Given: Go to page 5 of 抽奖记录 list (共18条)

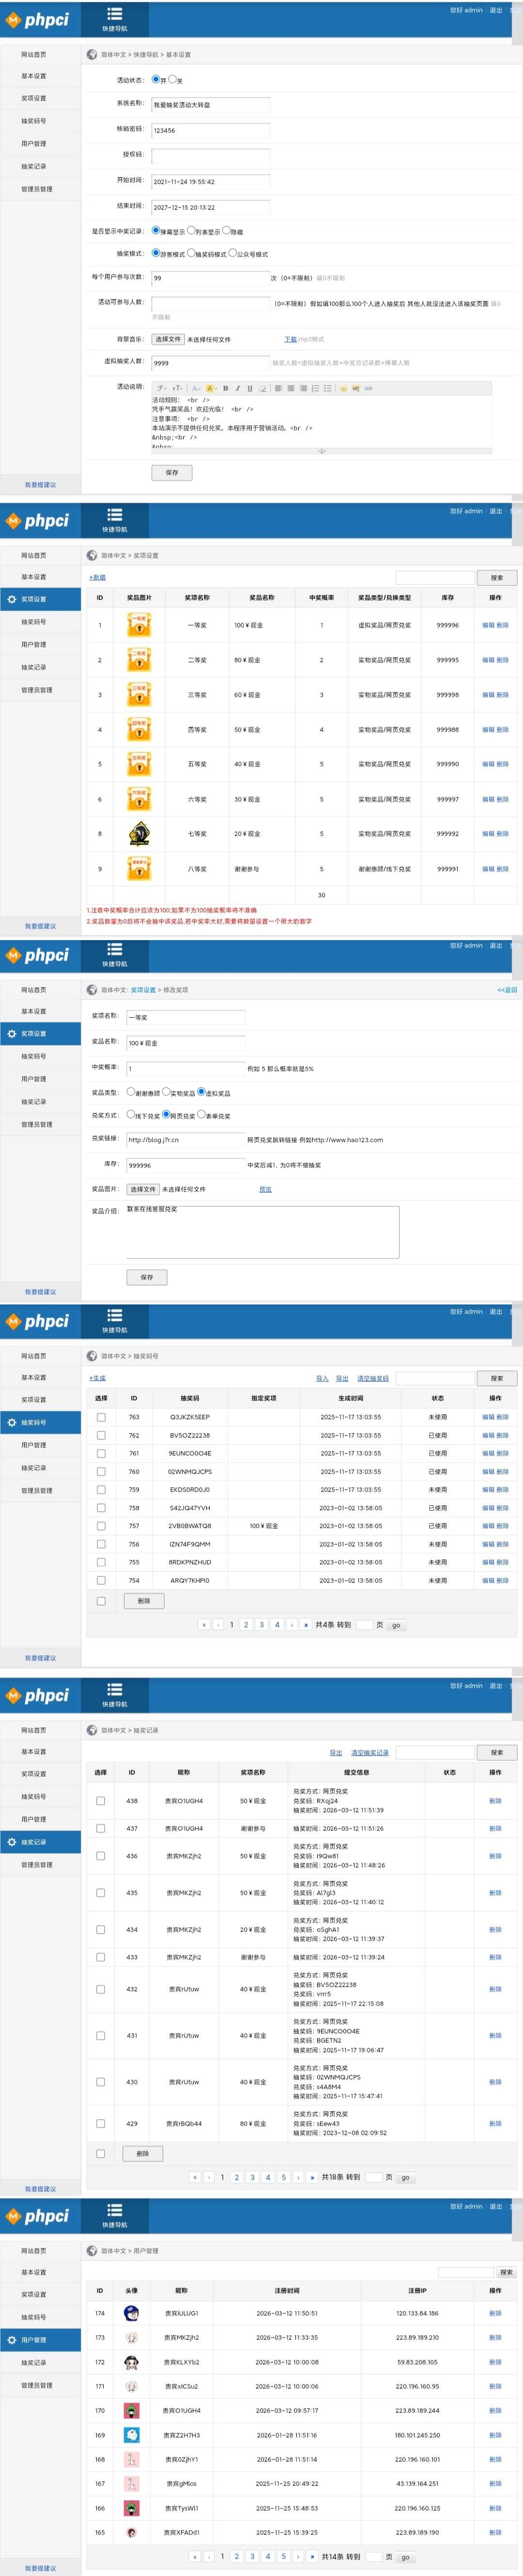Looking at the screenshot, I should [x=283, y=2177].
